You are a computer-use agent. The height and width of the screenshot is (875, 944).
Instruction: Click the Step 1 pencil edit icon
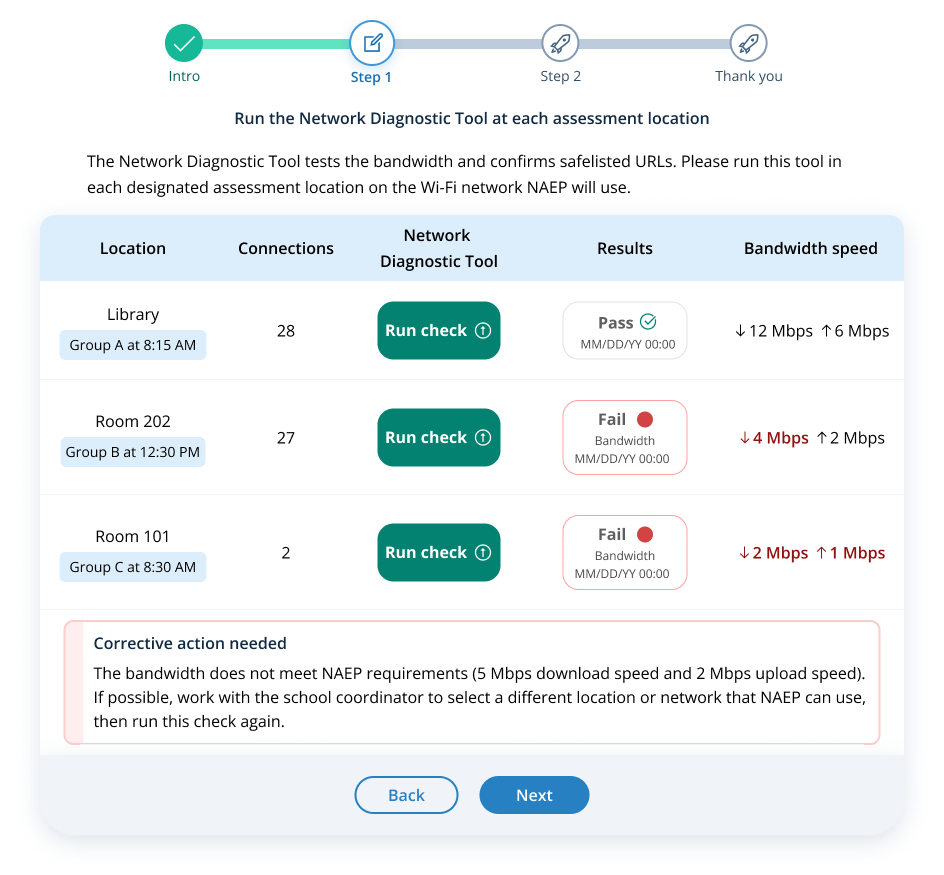(x=372, y=44)
